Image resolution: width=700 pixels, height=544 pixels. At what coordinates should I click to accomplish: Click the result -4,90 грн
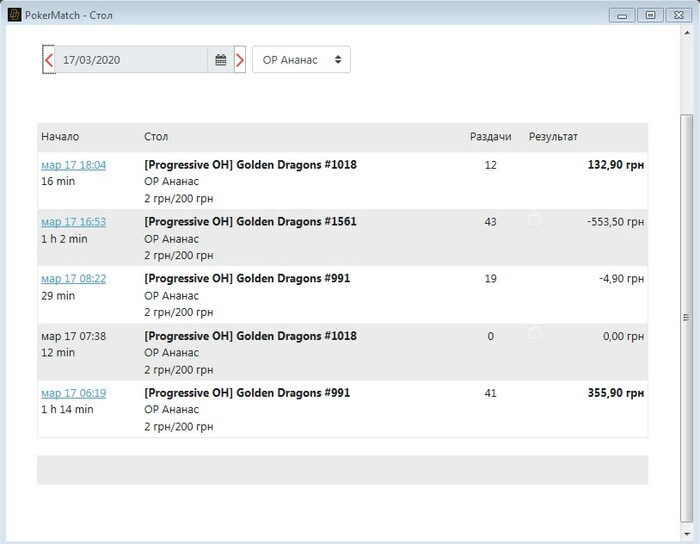pyautogui.click(x=621, y=279)
